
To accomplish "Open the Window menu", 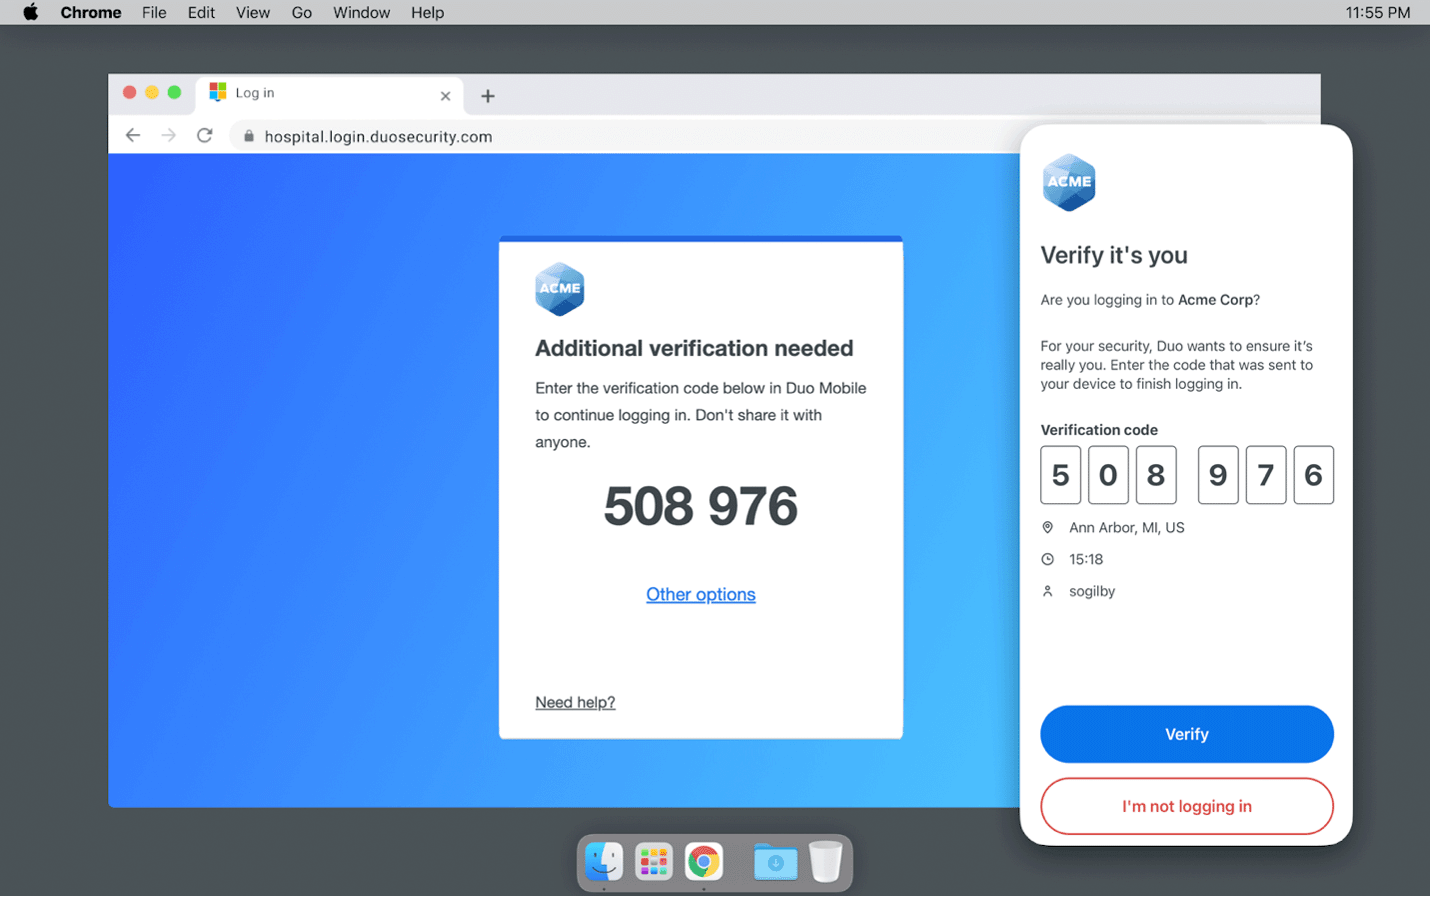I will coord(361,12).
